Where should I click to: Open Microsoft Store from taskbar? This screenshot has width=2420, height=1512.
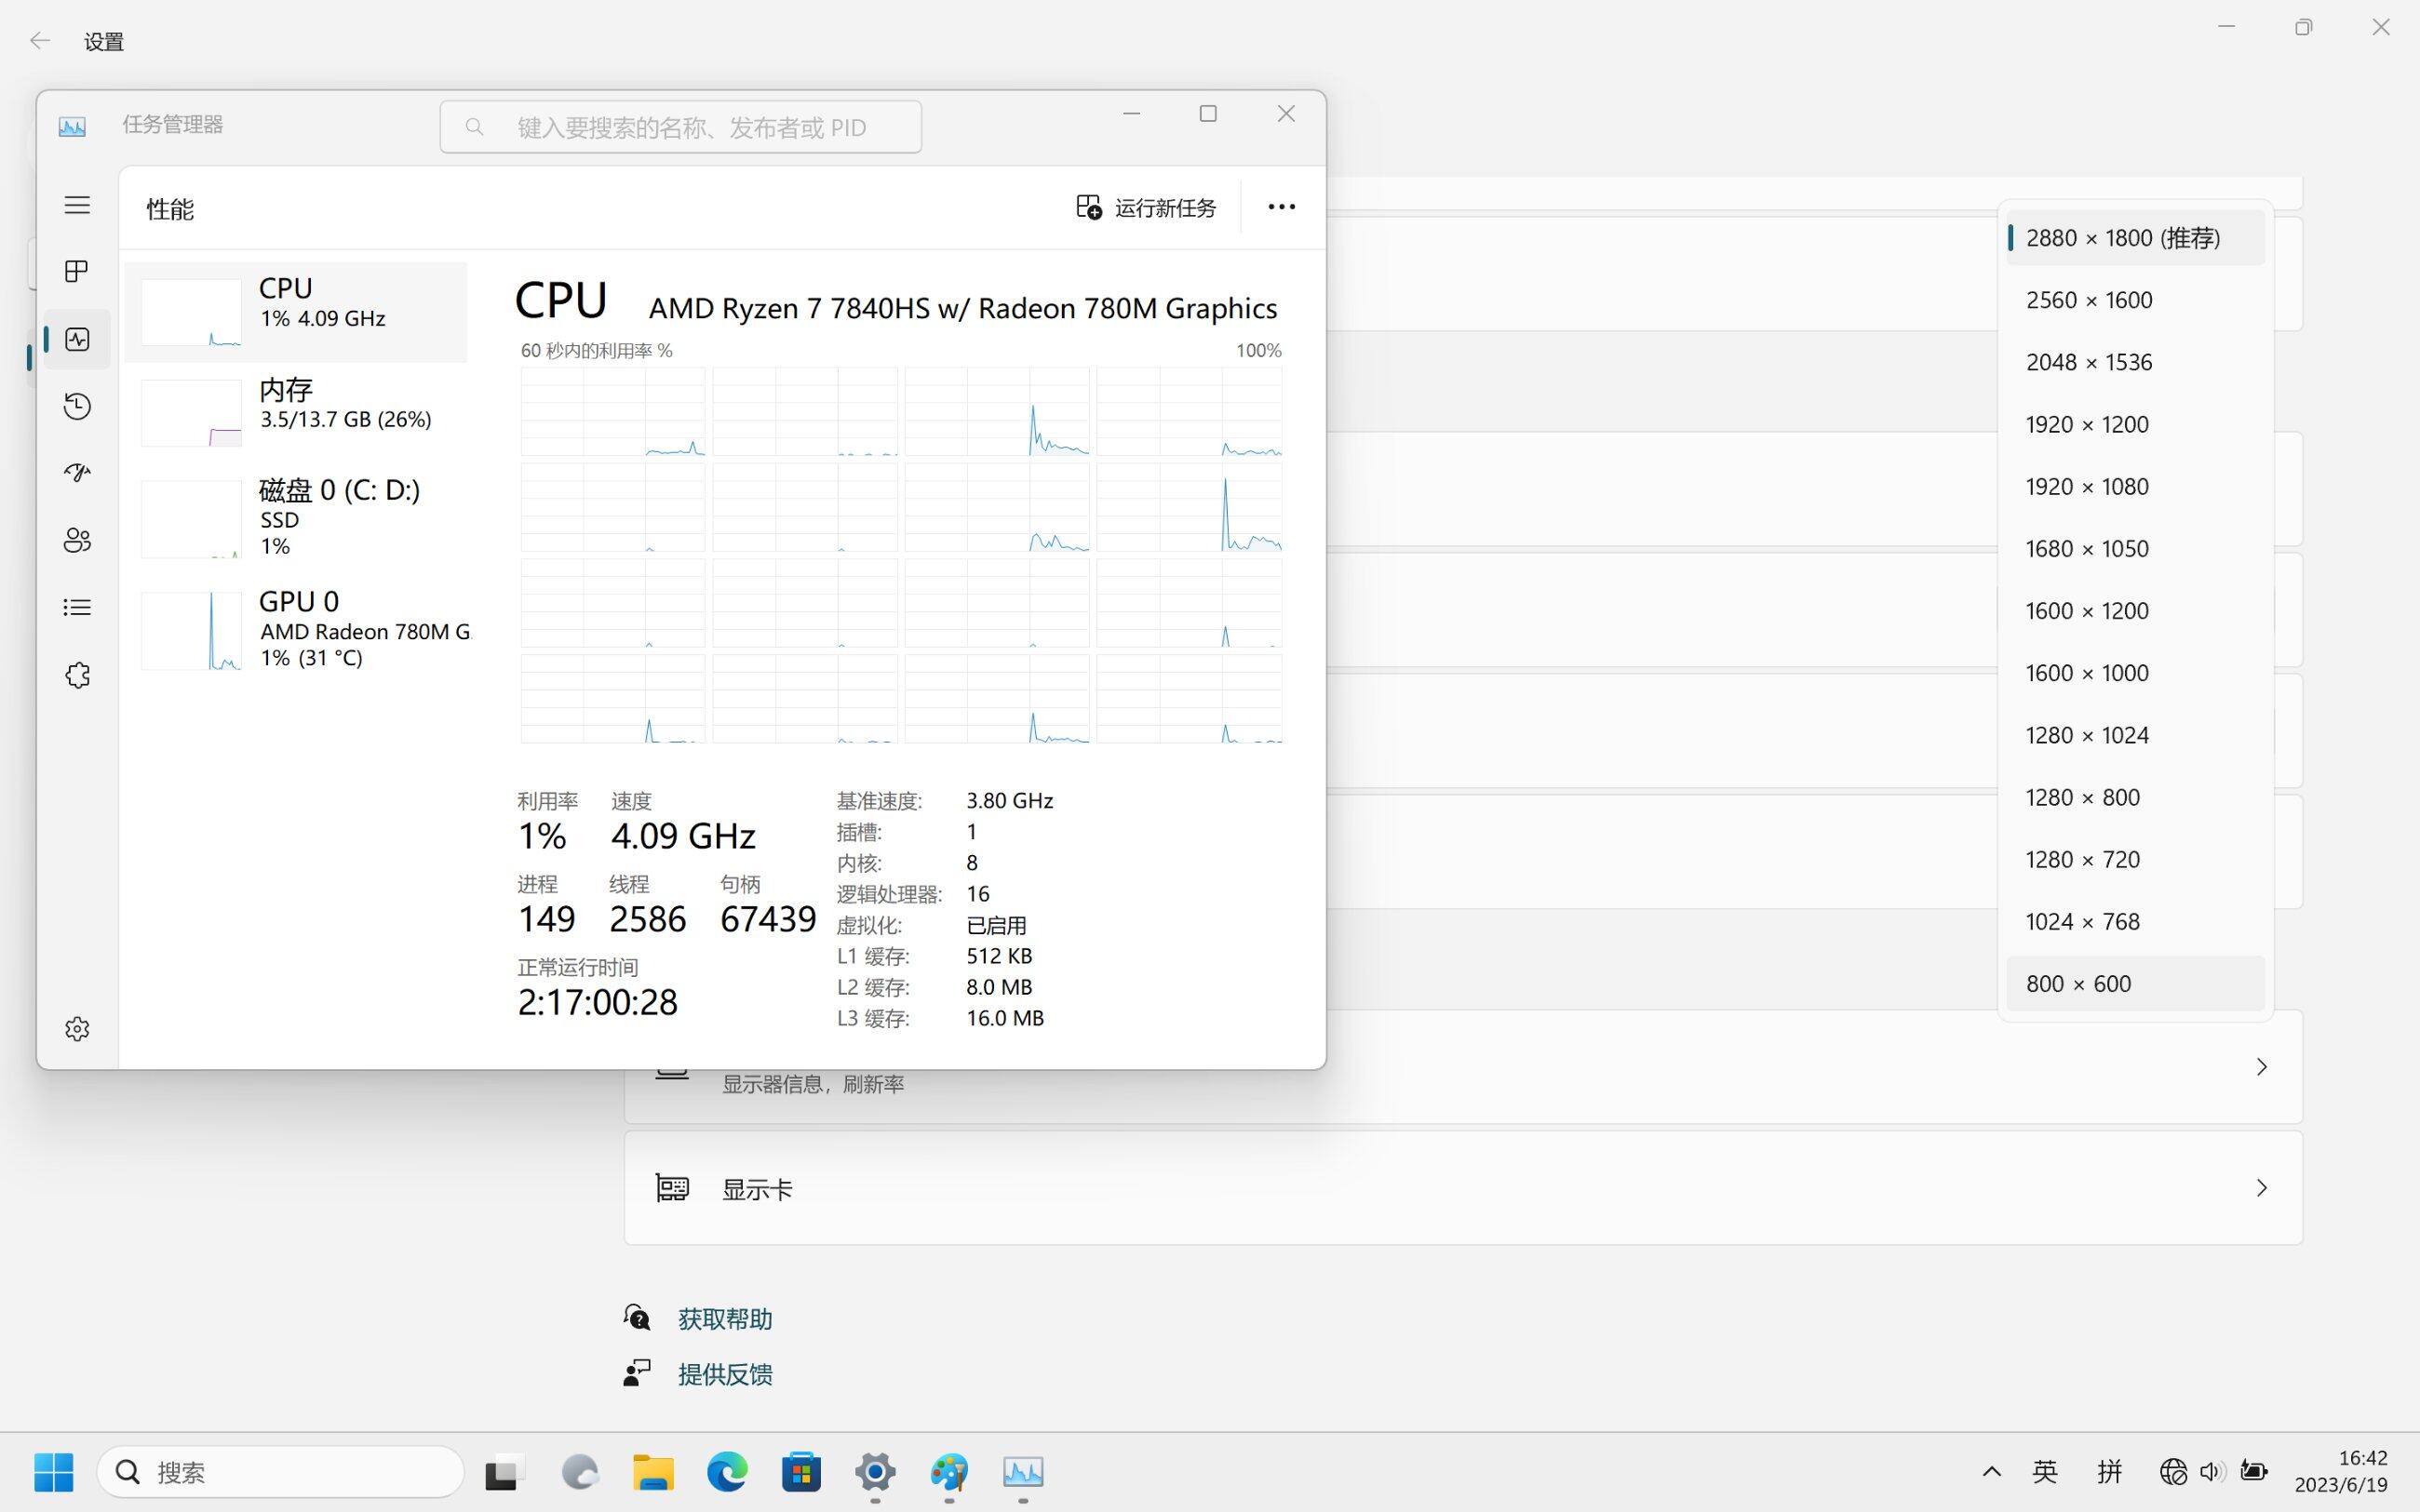coord(801,1472)
